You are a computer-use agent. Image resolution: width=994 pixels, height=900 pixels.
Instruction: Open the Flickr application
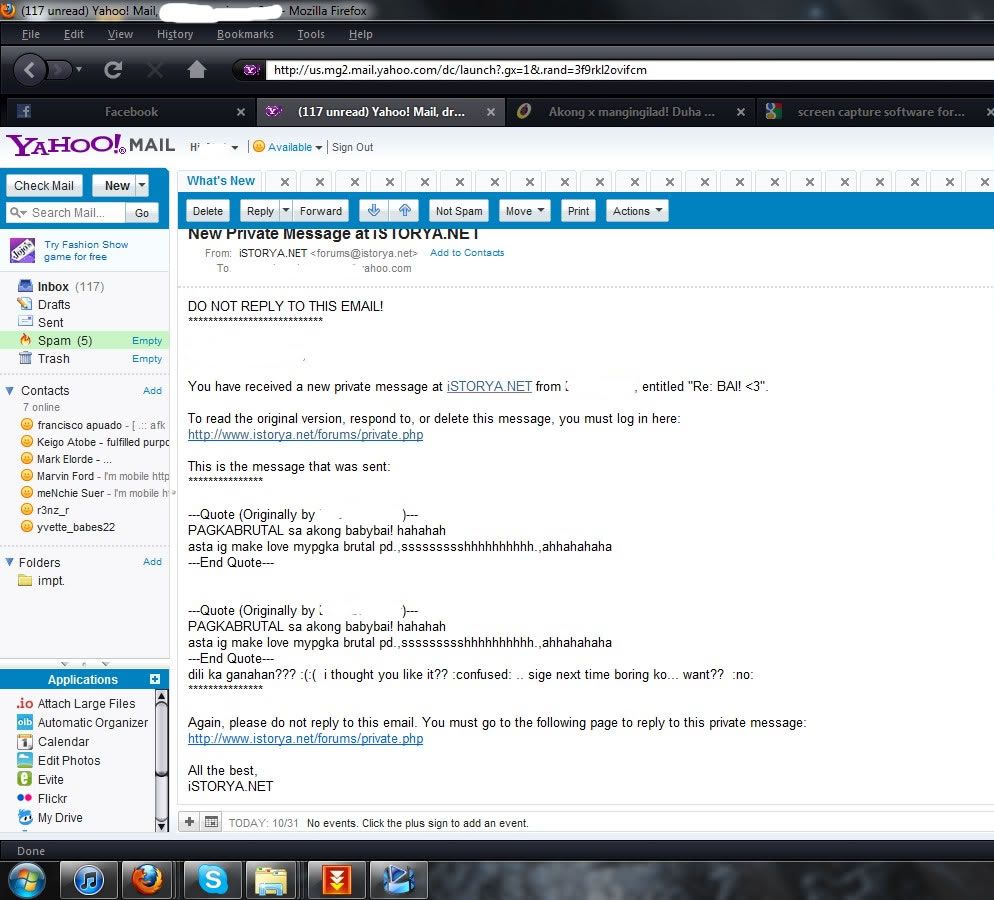click(52, 798)
